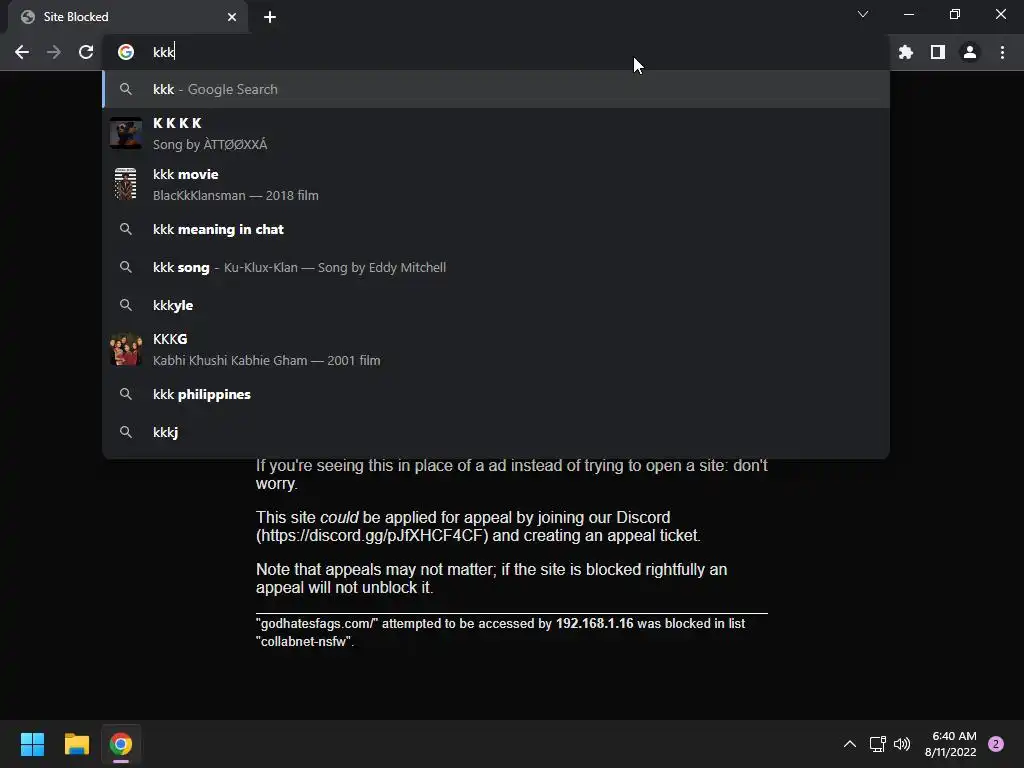The width and height of the screenshot is (1024, 768).
Task: Click search icon beside 'kkkj'
Action: click(x=126, y=432)
